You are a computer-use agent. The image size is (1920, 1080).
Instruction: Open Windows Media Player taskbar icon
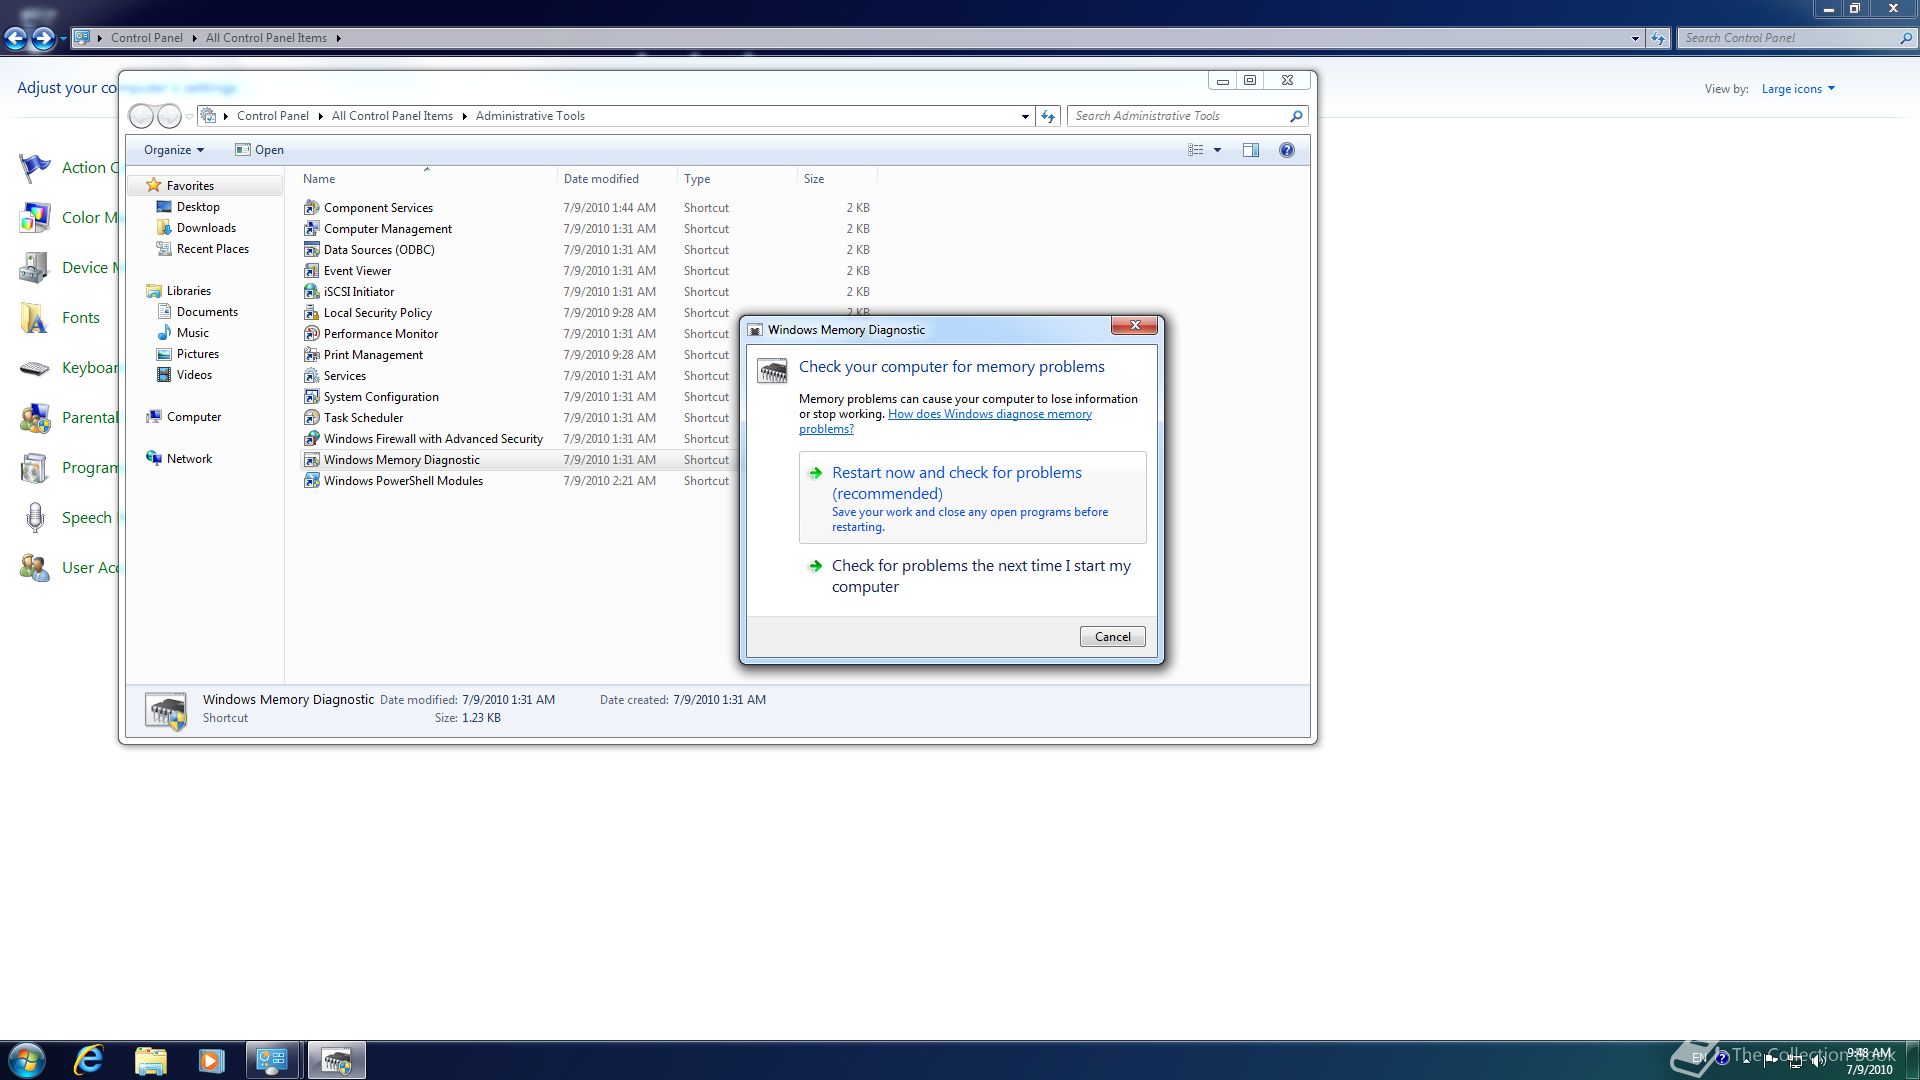pyautogui.click(x=211, y=1060)
